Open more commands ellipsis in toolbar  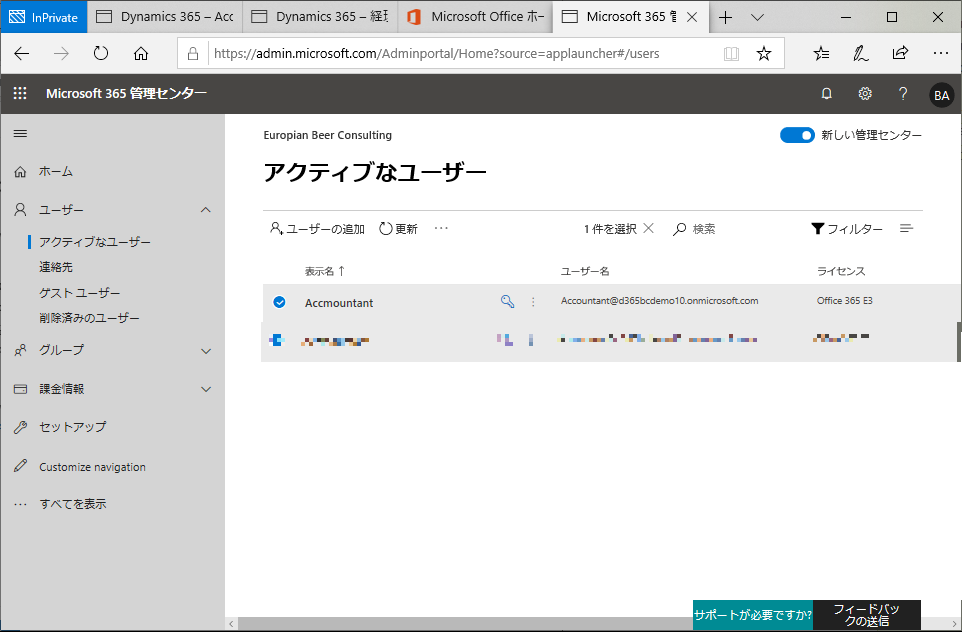(x=441, y=228)
